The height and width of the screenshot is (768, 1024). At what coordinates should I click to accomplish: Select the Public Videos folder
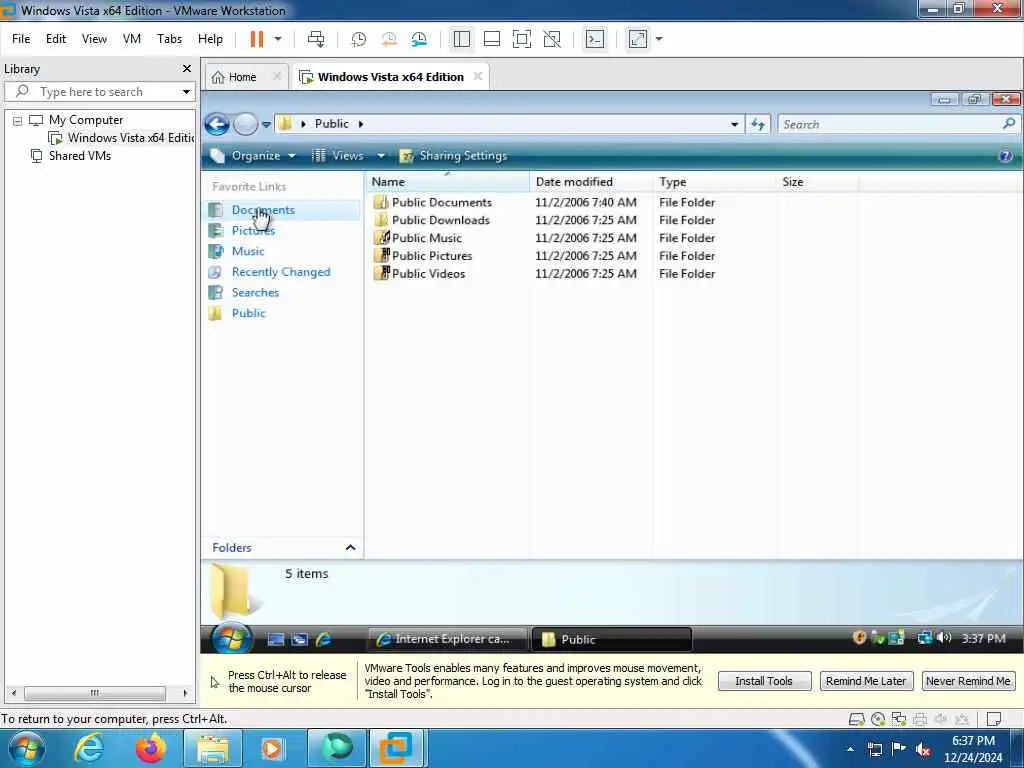pos(428,274)
